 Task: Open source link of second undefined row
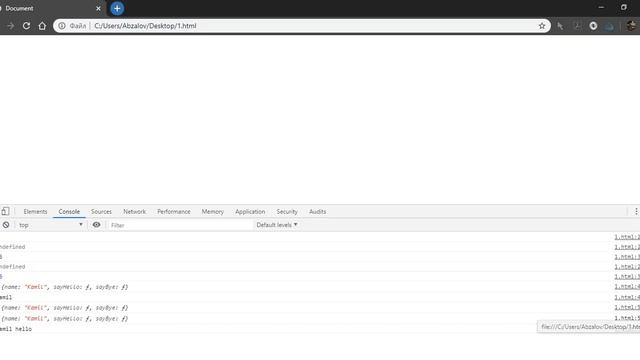click(x=627, y=267)
